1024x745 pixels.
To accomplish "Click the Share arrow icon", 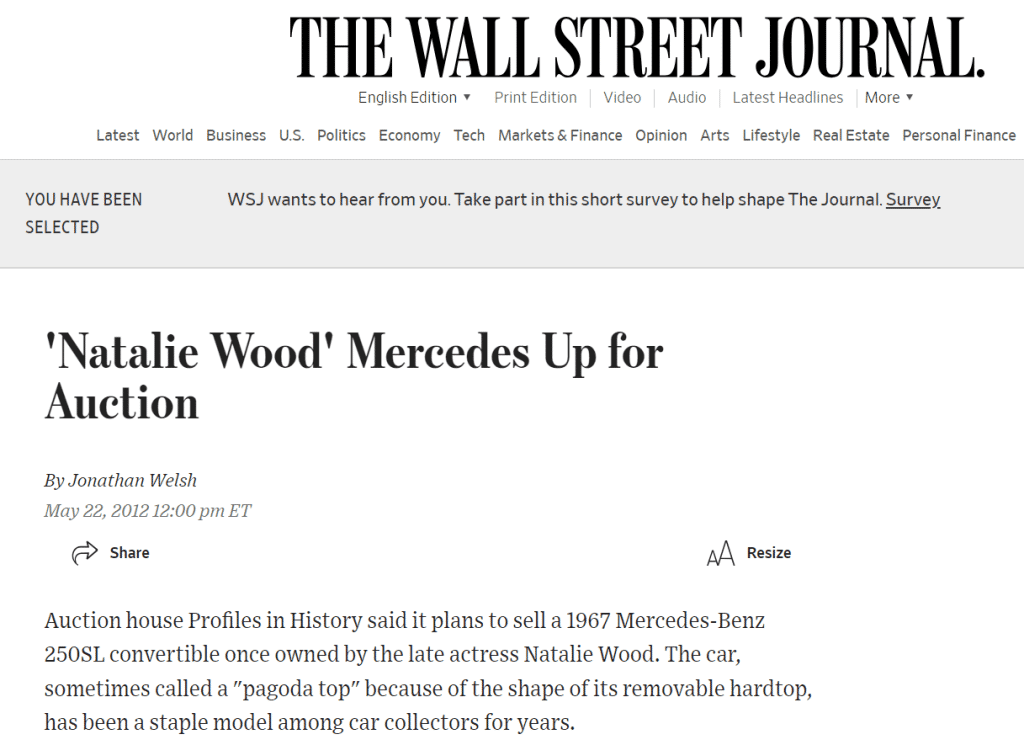I will pos(85,553).
